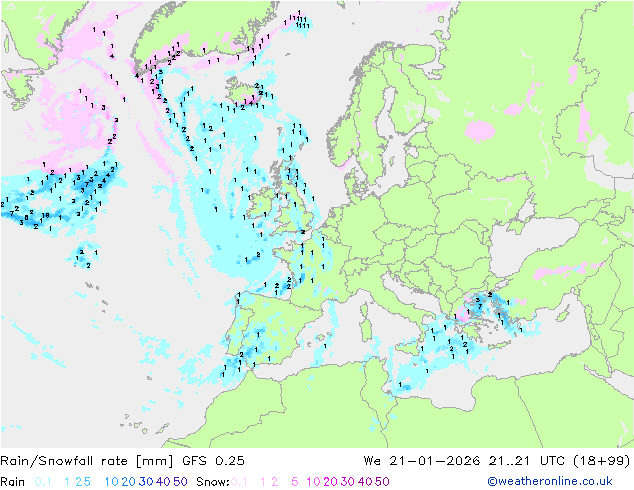Click the Rain legend value 50
634x490 pixels.
(x=180, y=482)
